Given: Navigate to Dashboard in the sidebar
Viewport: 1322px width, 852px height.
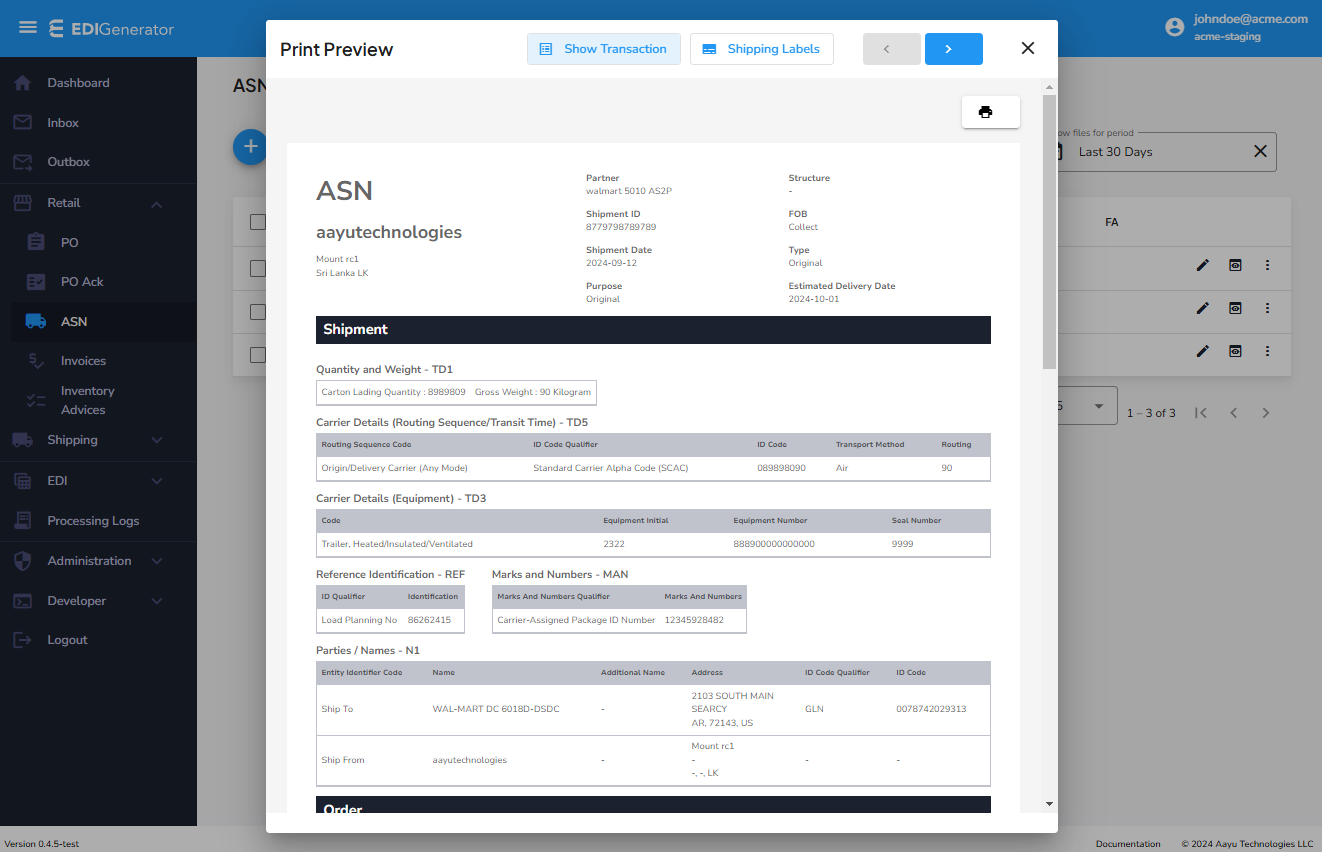Looking at the screenshot, I should tap(80, 82).
